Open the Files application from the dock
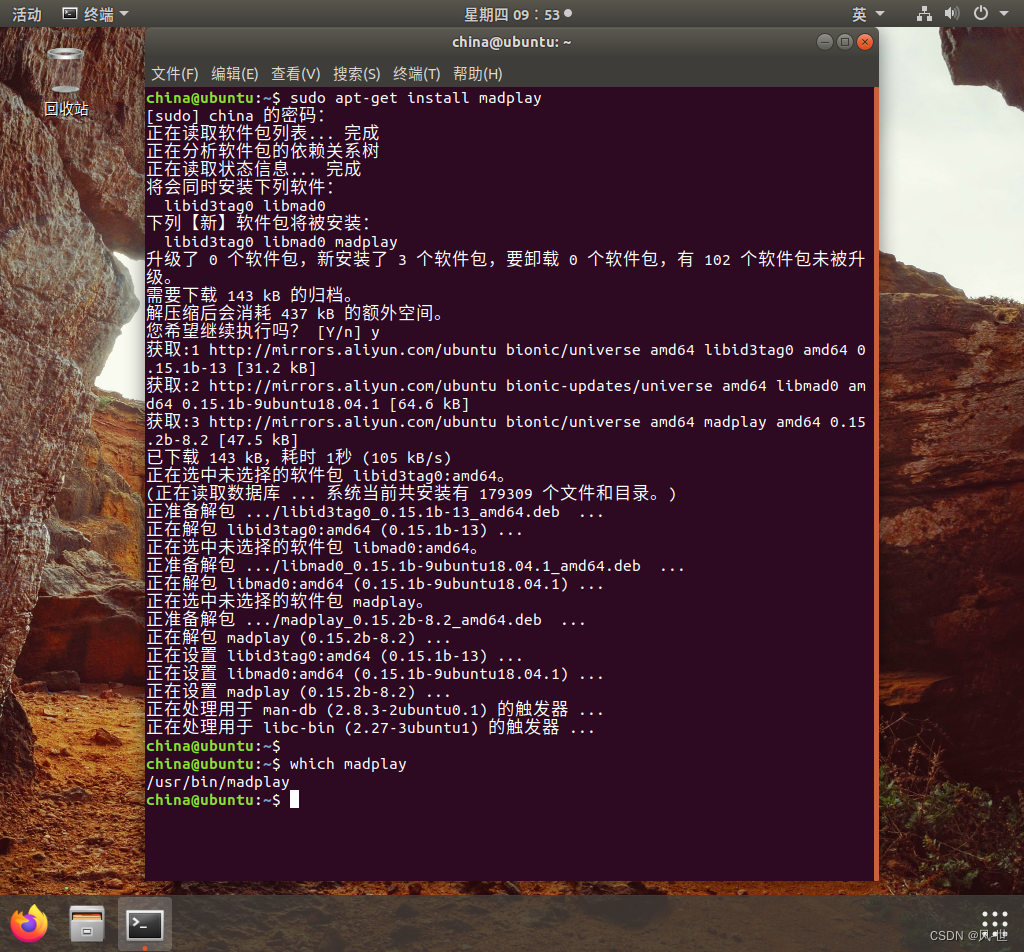1024x952 pixels. [x=86, y=922]
